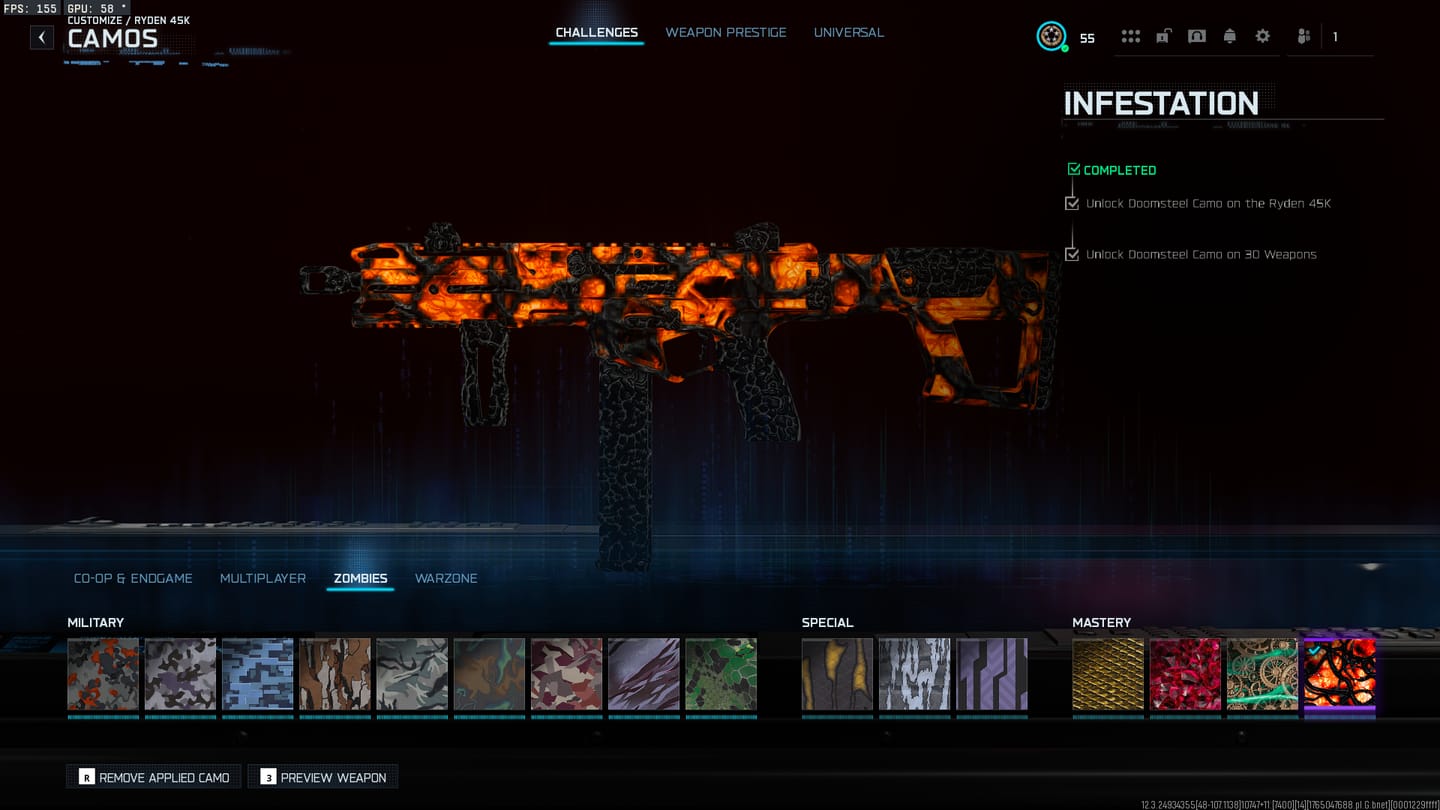Click the party count number 1

tap(1335, 38)
